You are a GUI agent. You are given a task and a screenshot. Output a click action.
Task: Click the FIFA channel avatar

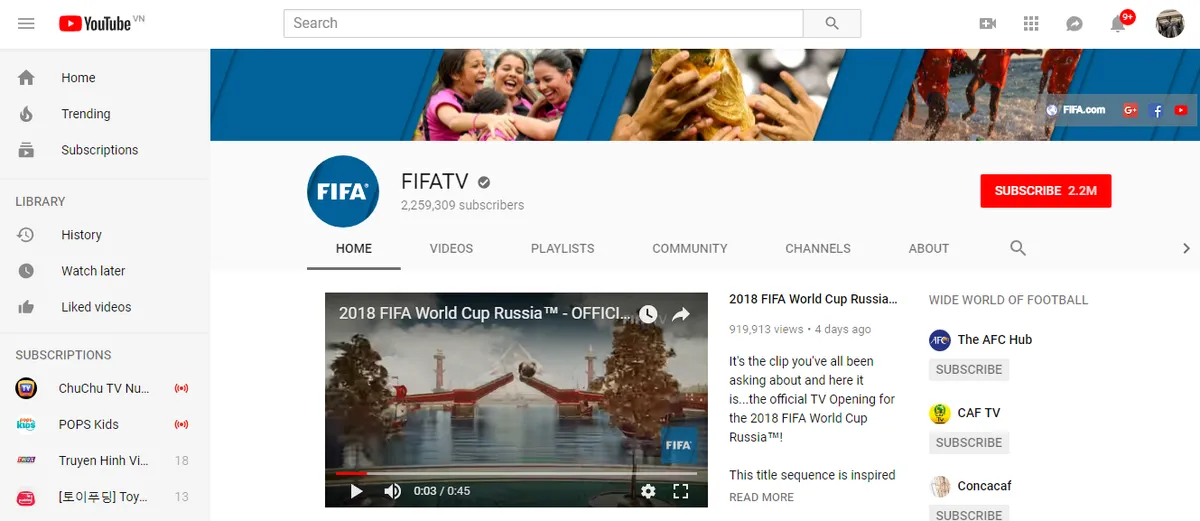[x=343, y=192]
